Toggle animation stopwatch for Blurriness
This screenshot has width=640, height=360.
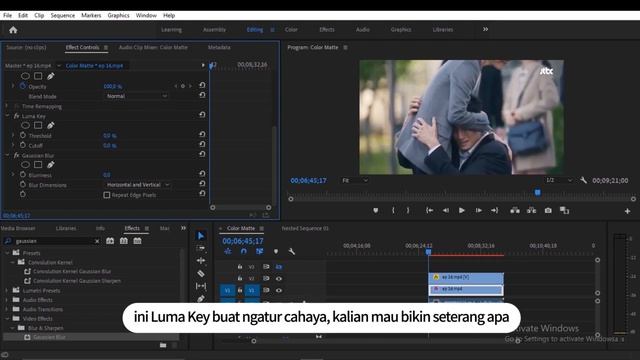[23, 174]
